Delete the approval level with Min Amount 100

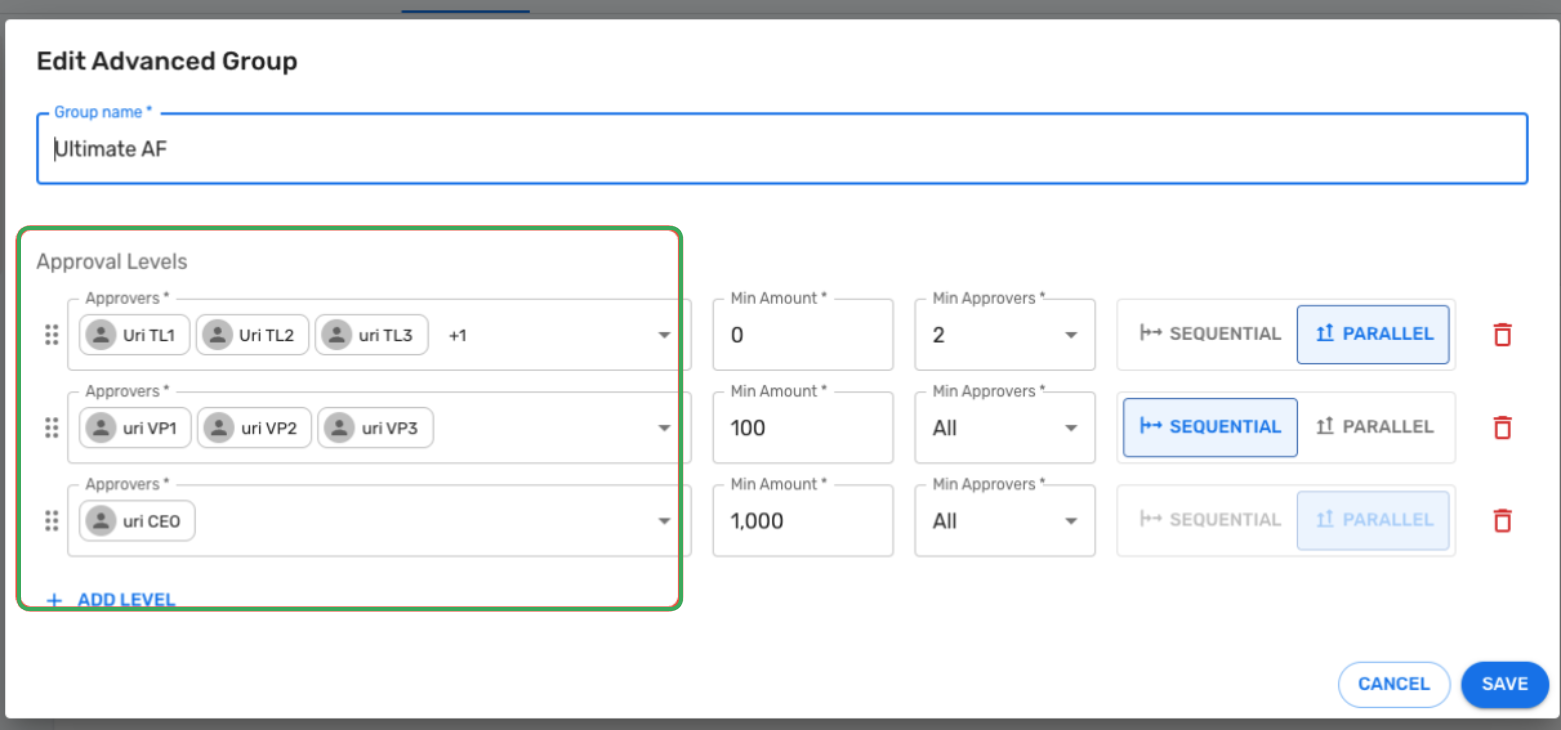[1501, 428]
